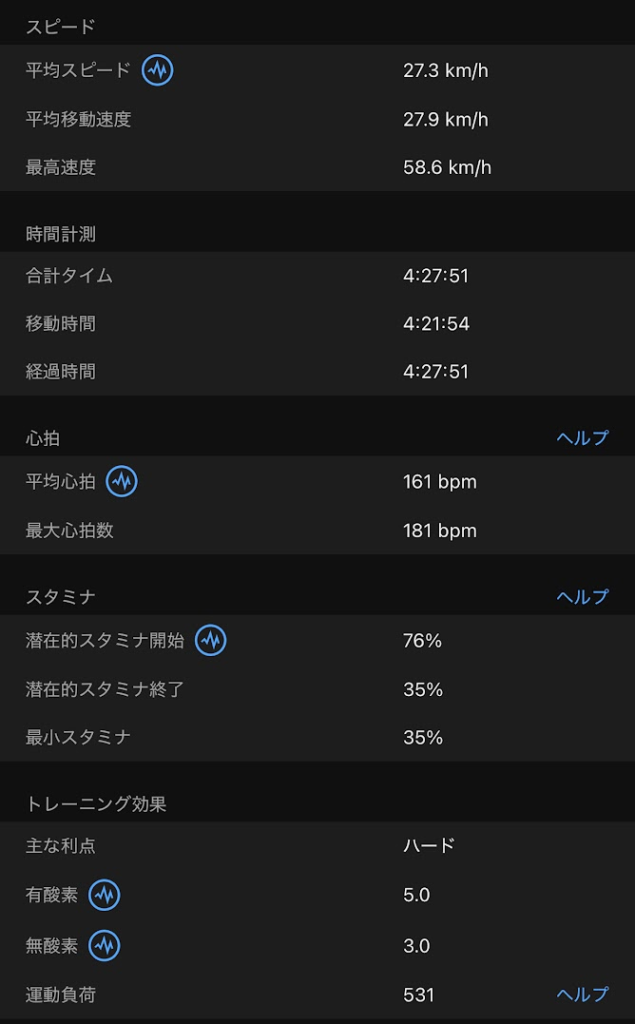
Task: Open ヘルプ link in 心拍 section
Action: coord(582,438)
